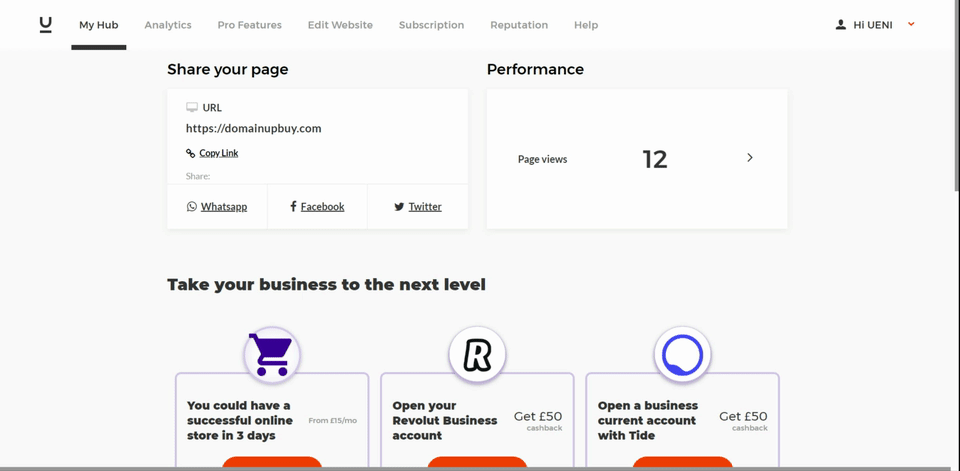960x471 pixels.
Task: Expand the Hi UENI account dropdown arrow
Action: pyautogui.click(x=911, y=24)
